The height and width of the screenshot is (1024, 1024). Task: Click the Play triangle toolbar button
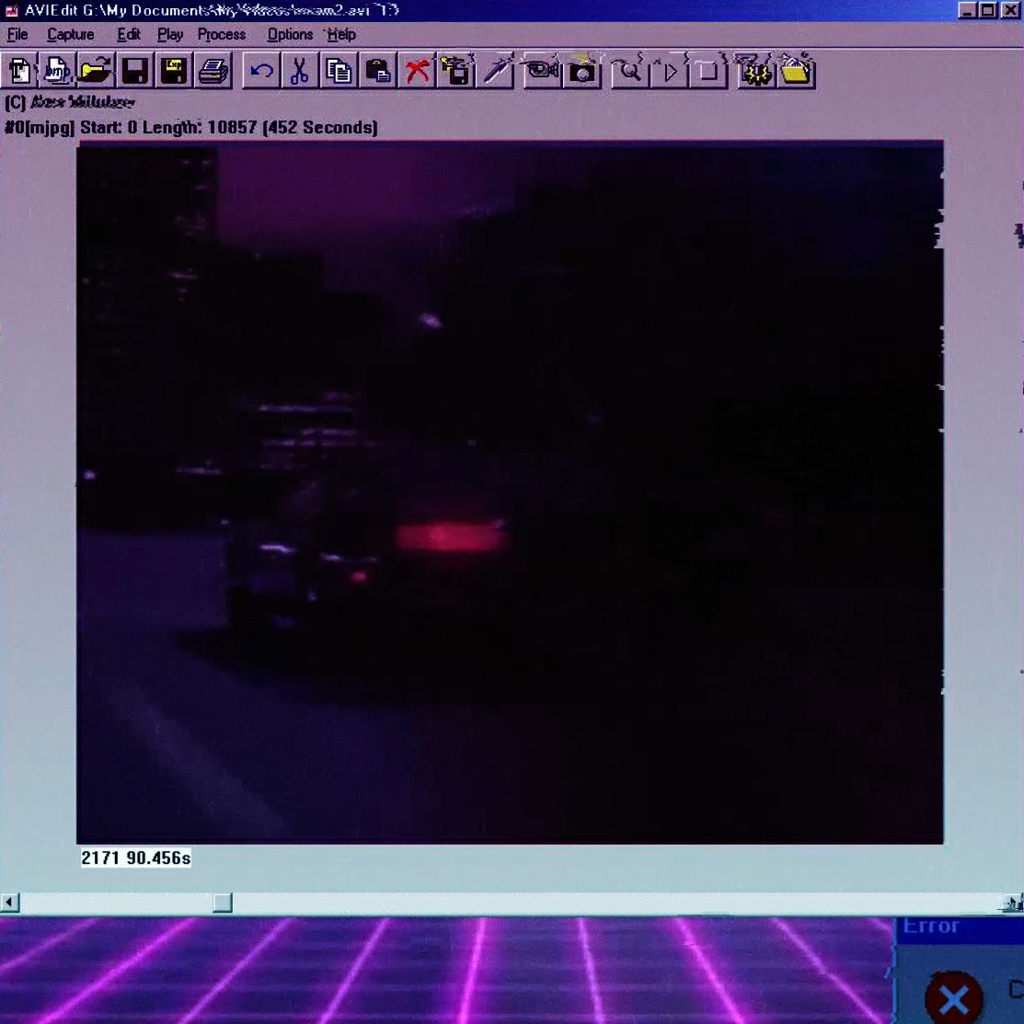click(669, 71)
